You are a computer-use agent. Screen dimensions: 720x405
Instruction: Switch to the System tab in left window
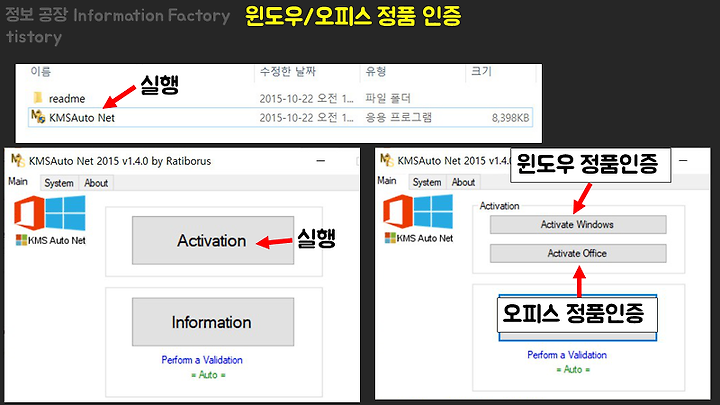pyautogui.click(x=59, y=183)
